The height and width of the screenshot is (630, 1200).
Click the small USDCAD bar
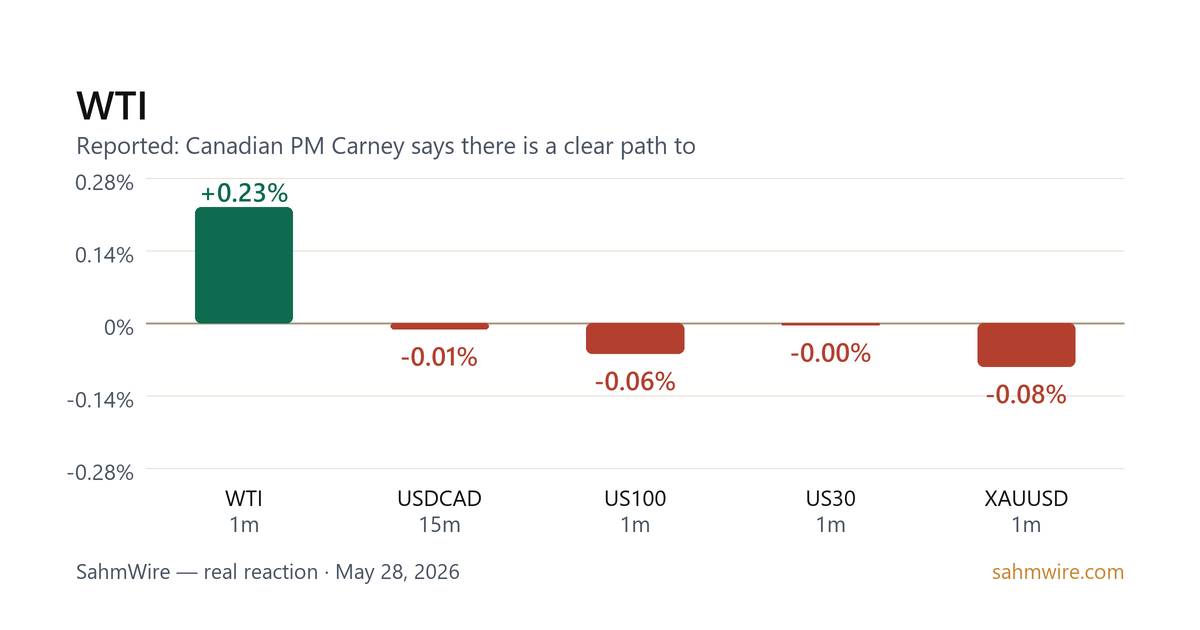tap(440, 326)
